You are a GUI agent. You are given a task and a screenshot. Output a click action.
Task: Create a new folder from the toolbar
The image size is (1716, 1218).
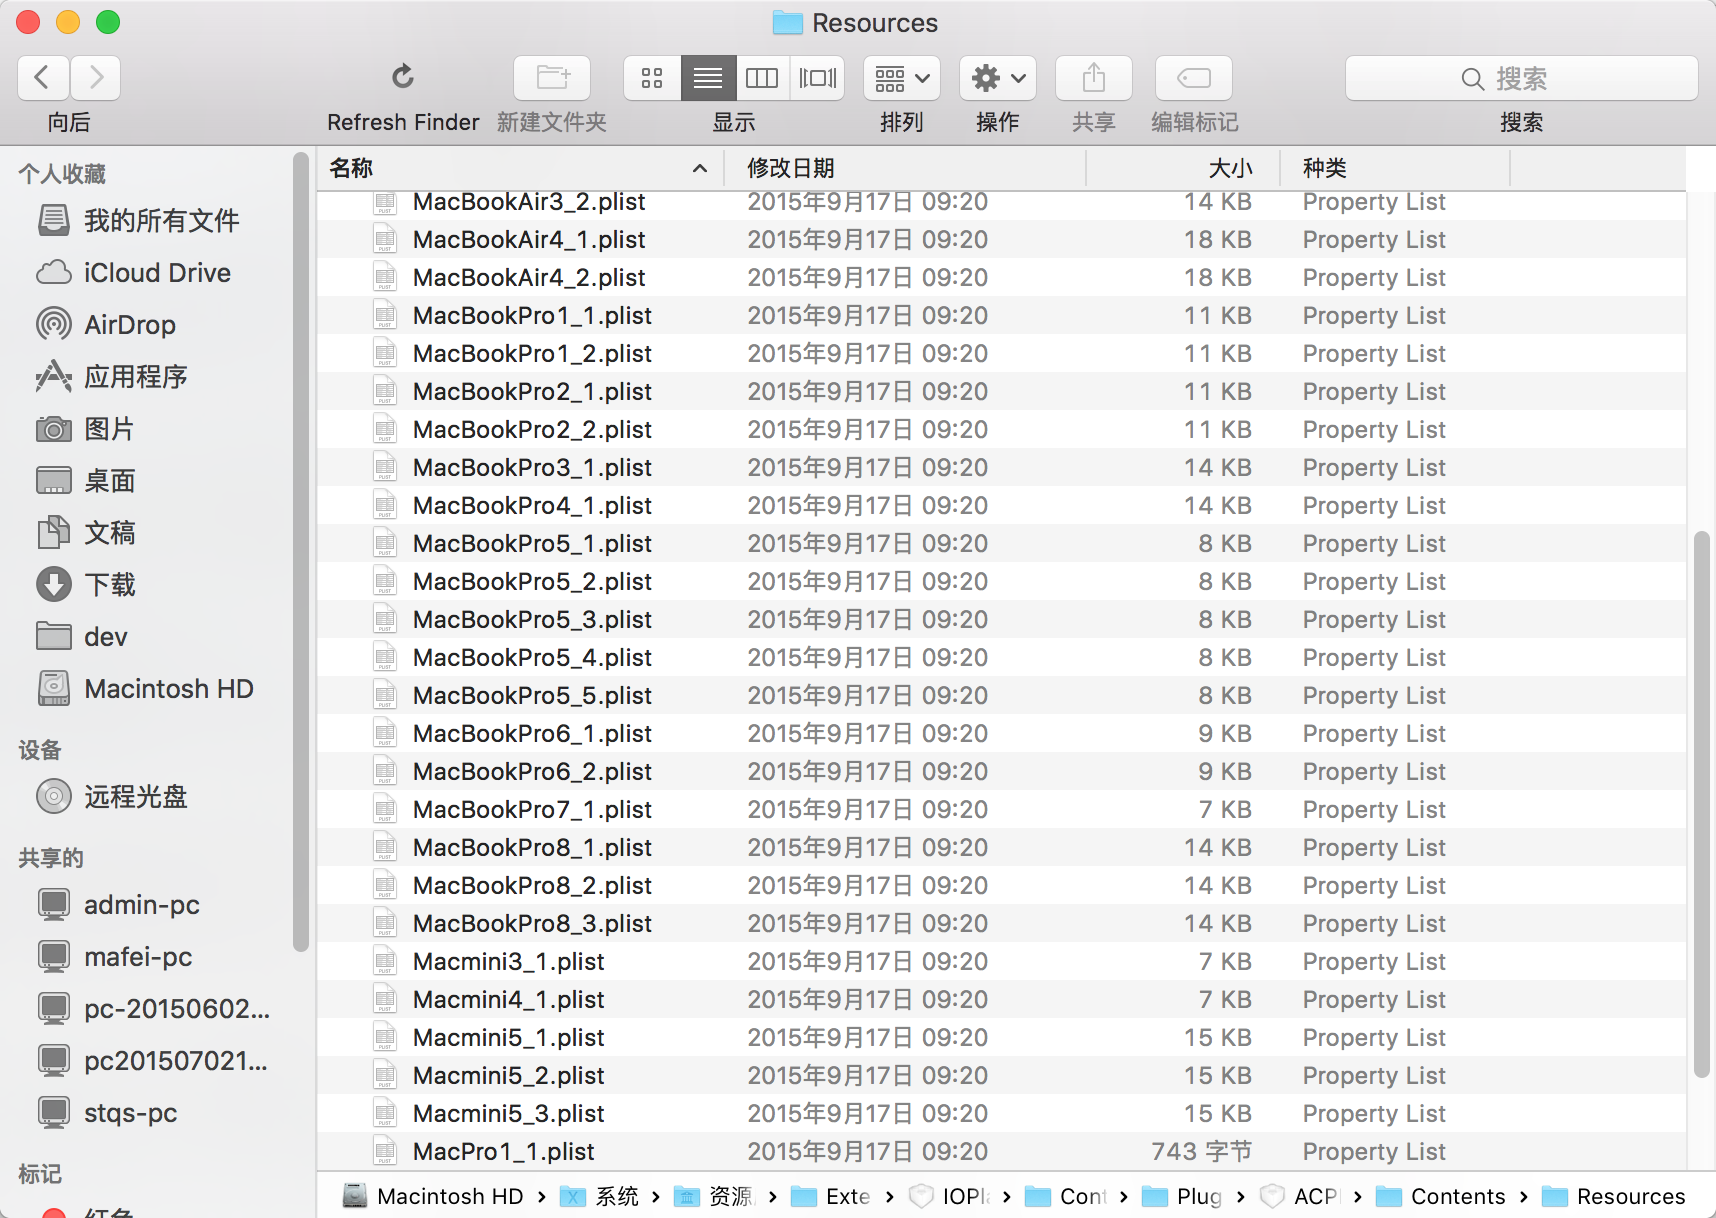(552, 78)
